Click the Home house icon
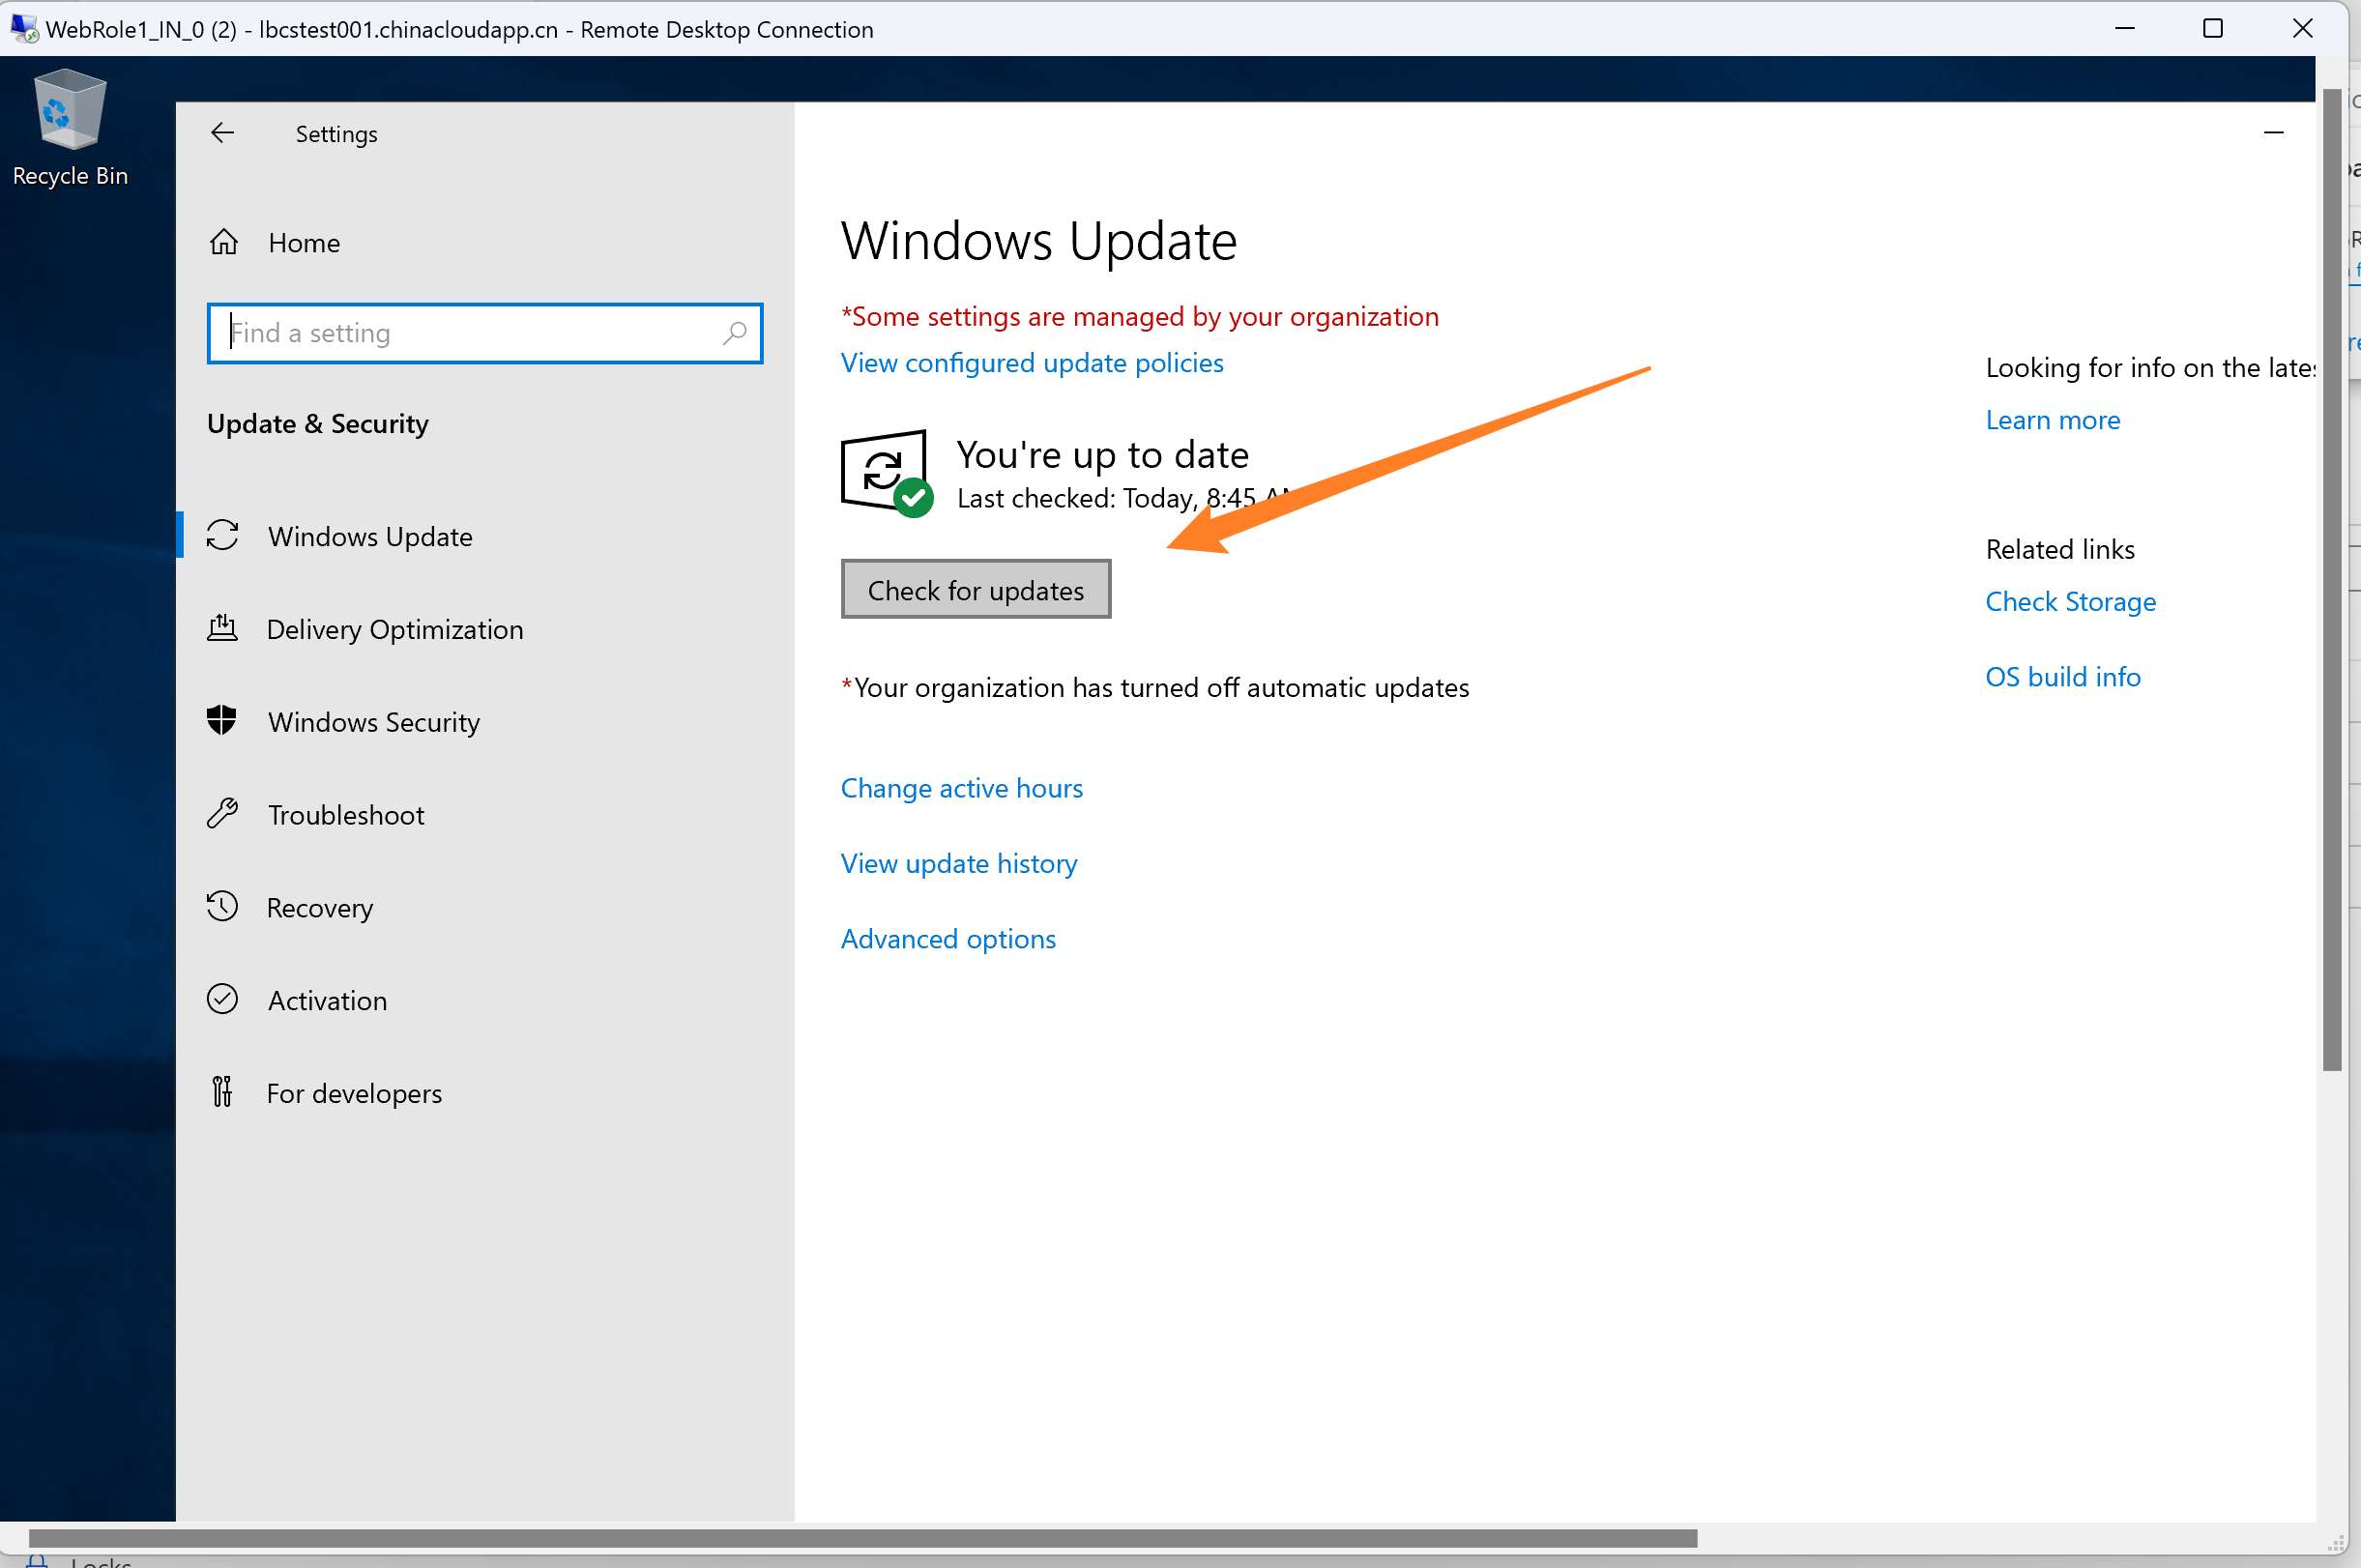 [x=224, y=242]
